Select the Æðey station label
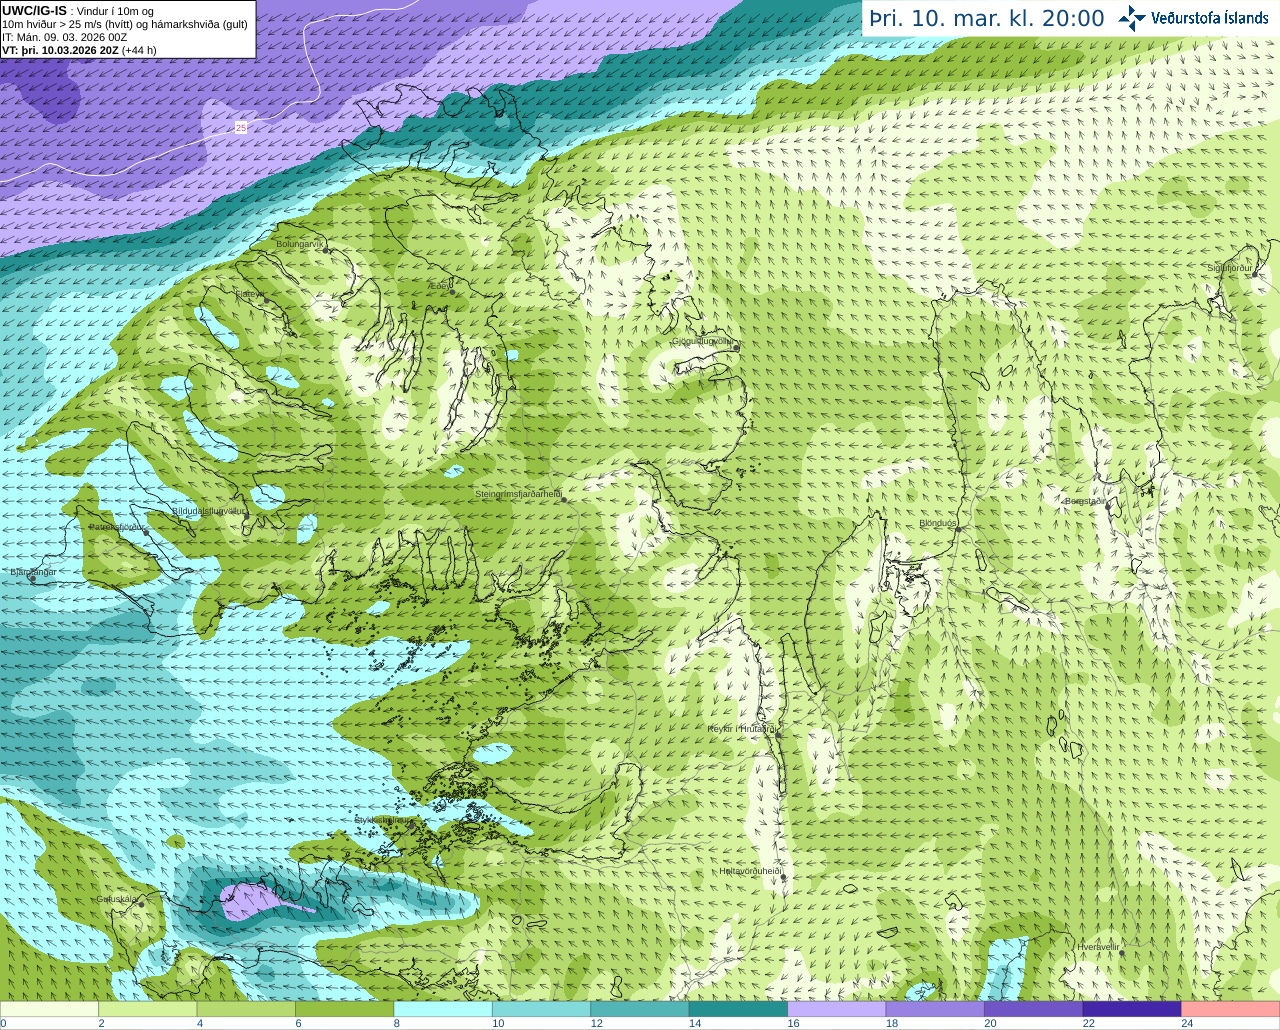This screenshot has width=1280, height=1030. 441,286
